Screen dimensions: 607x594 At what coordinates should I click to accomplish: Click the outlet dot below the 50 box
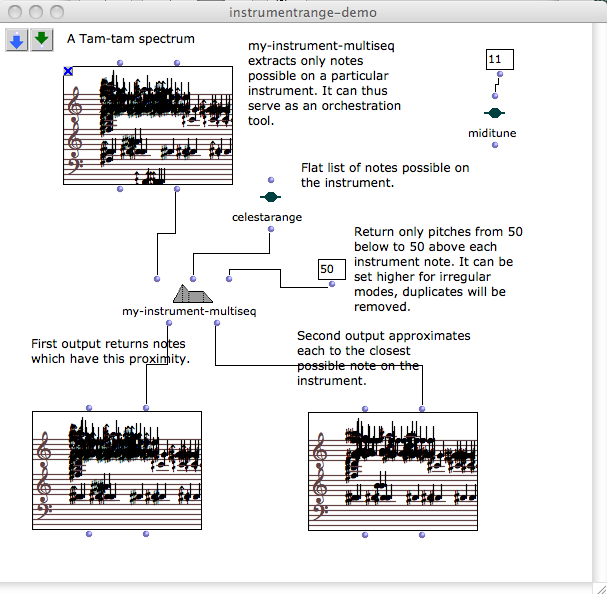tap(331, 287)
